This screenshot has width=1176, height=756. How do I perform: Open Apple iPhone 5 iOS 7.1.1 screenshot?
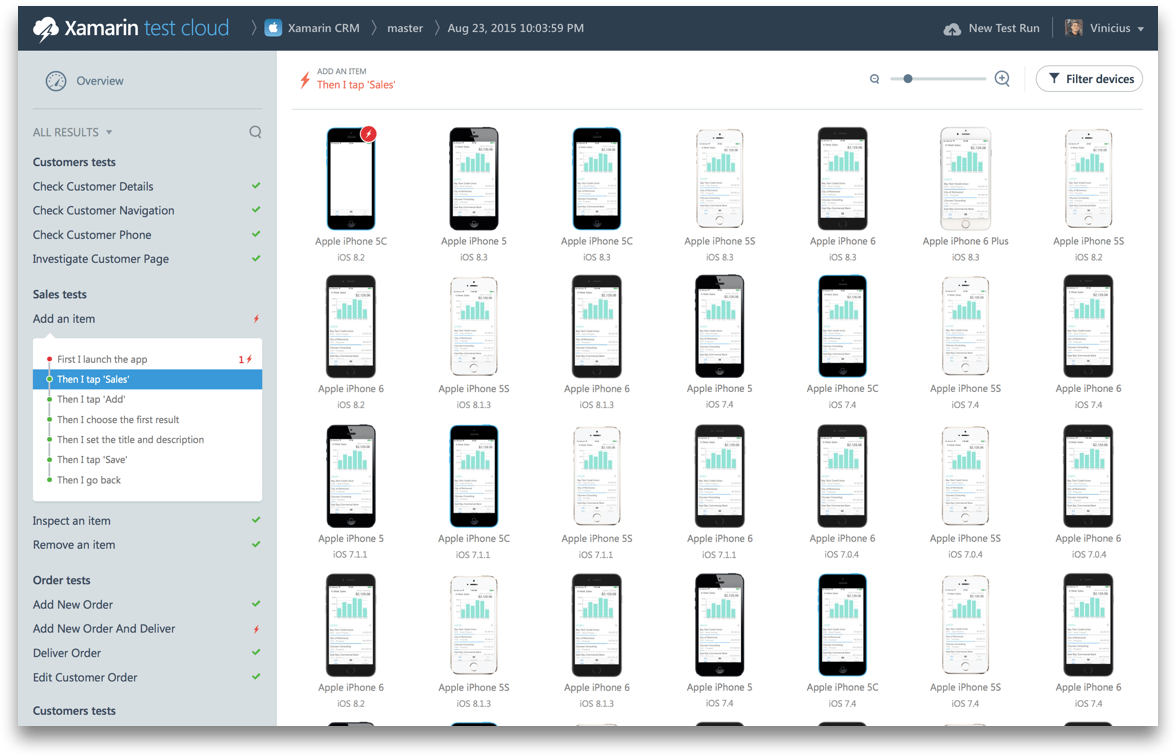[351, 476]
